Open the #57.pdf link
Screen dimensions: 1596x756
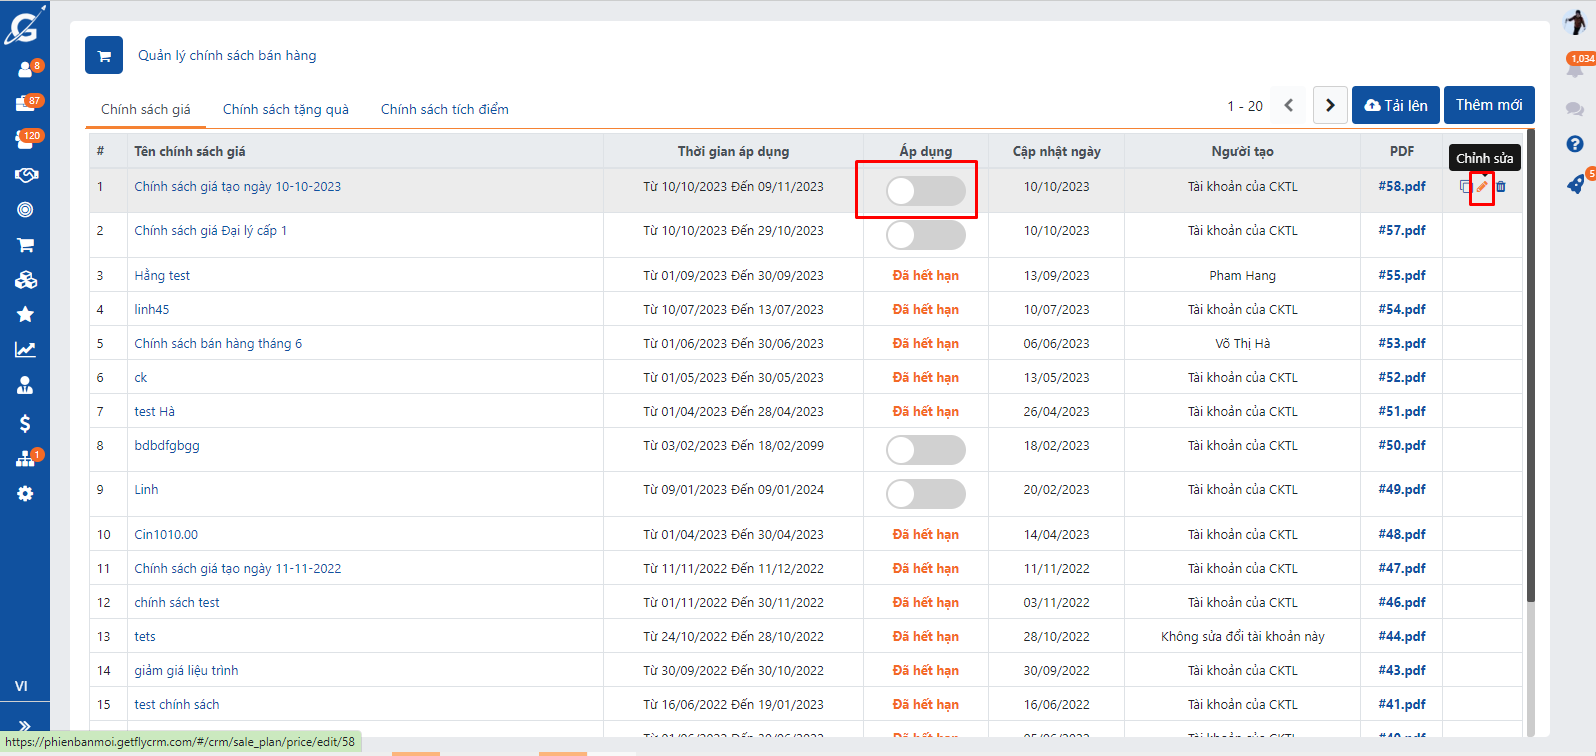tap(1401, 231)
